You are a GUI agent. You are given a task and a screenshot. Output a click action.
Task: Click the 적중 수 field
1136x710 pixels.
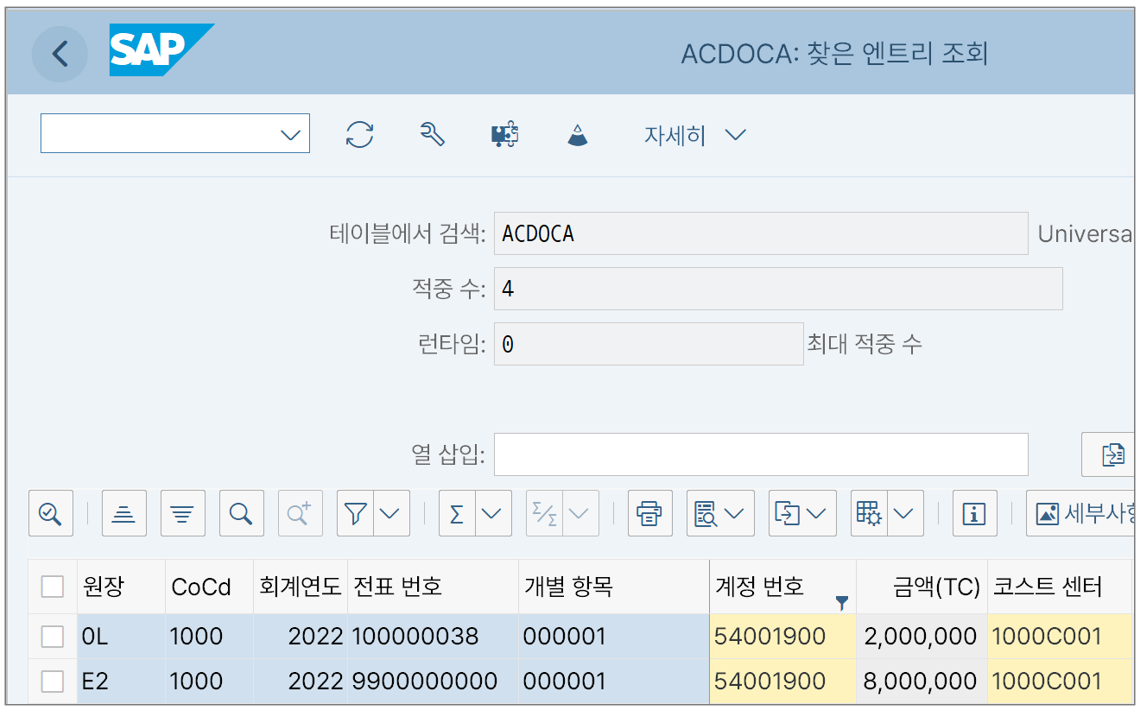click(x=778, y=288)
